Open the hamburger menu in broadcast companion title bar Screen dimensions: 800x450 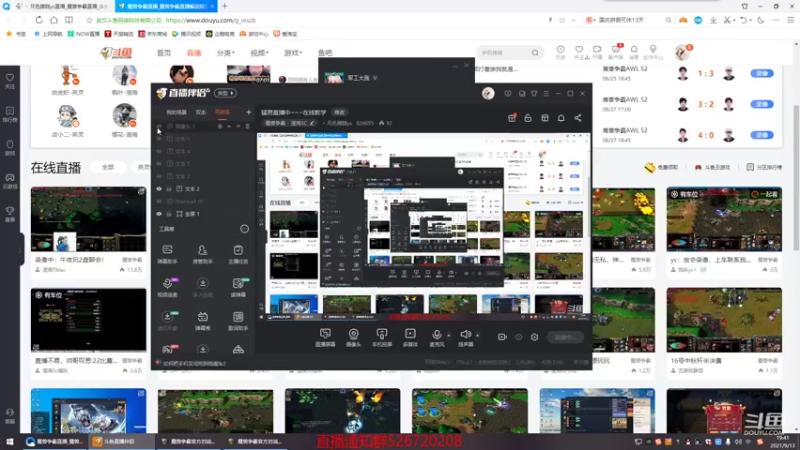tap(546, 94)
